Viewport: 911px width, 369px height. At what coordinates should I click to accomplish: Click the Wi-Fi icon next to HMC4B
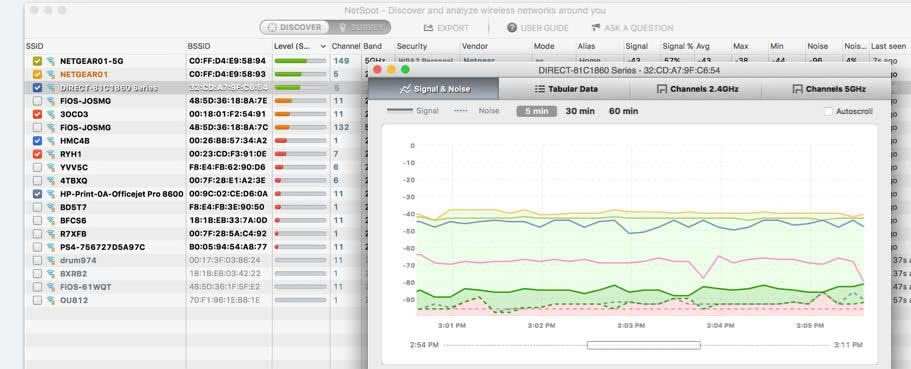coord(50,141)
